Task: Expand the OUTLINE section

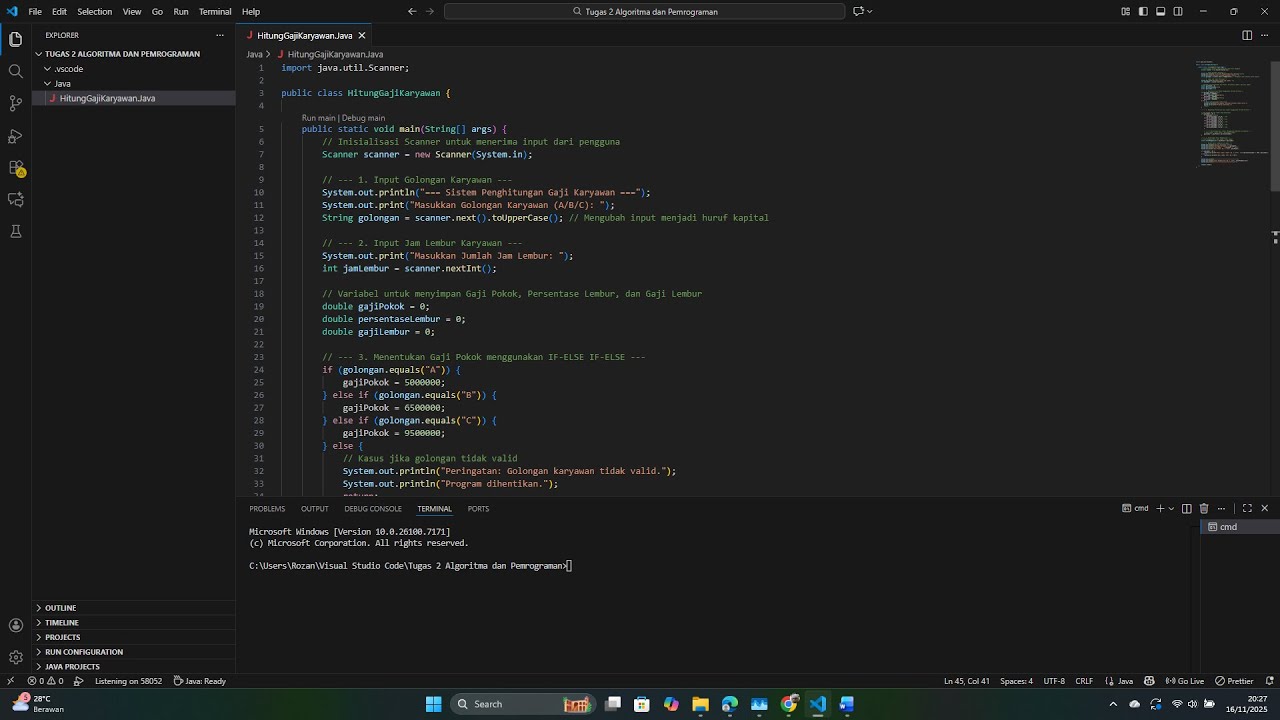Action: click(134, 608)
